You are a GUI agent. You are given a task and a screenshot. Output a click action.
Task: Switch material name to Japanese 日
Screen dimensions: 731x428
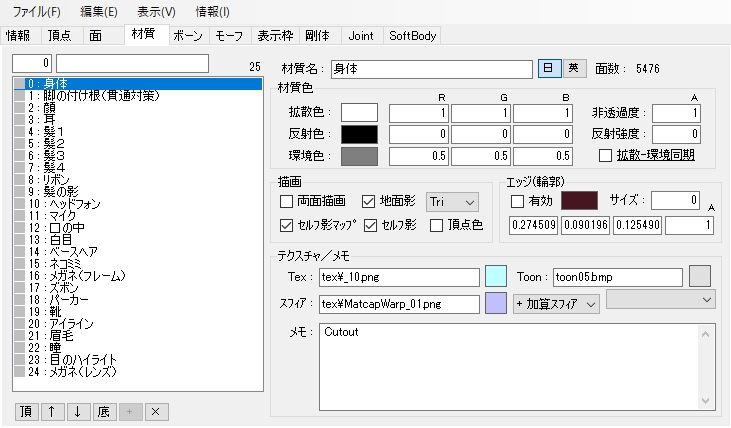coord(549,69)
